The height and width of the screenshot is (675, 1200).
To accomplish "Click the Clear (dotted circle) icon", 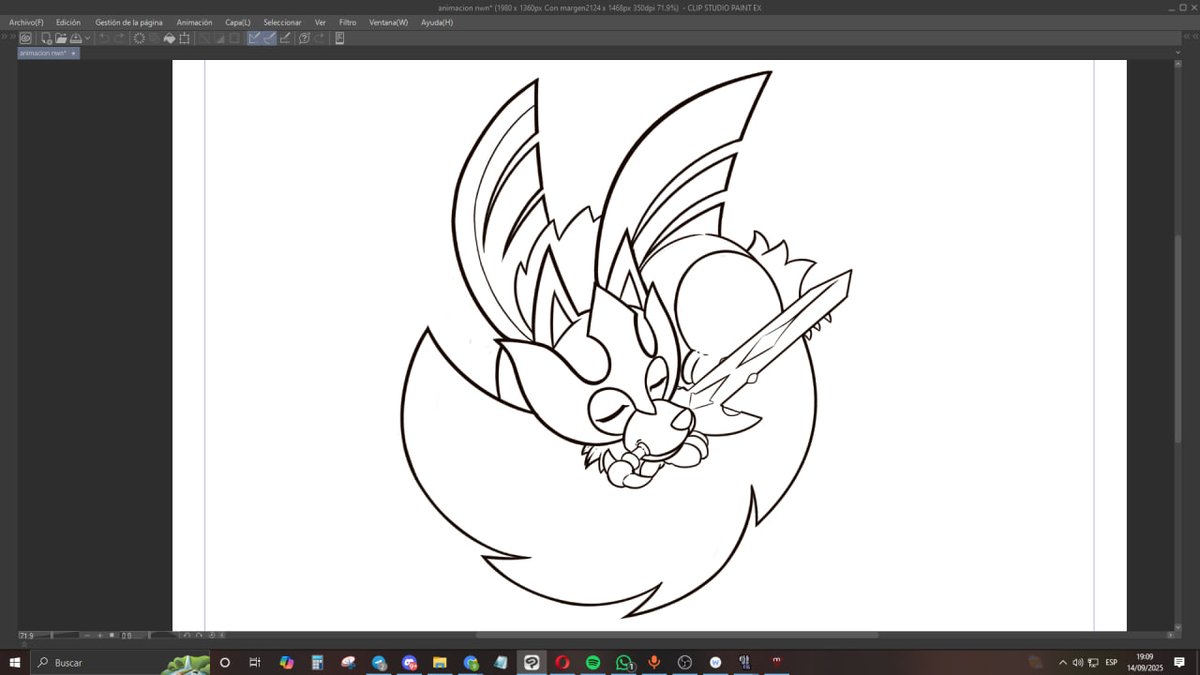I will (x=139, y=38).
